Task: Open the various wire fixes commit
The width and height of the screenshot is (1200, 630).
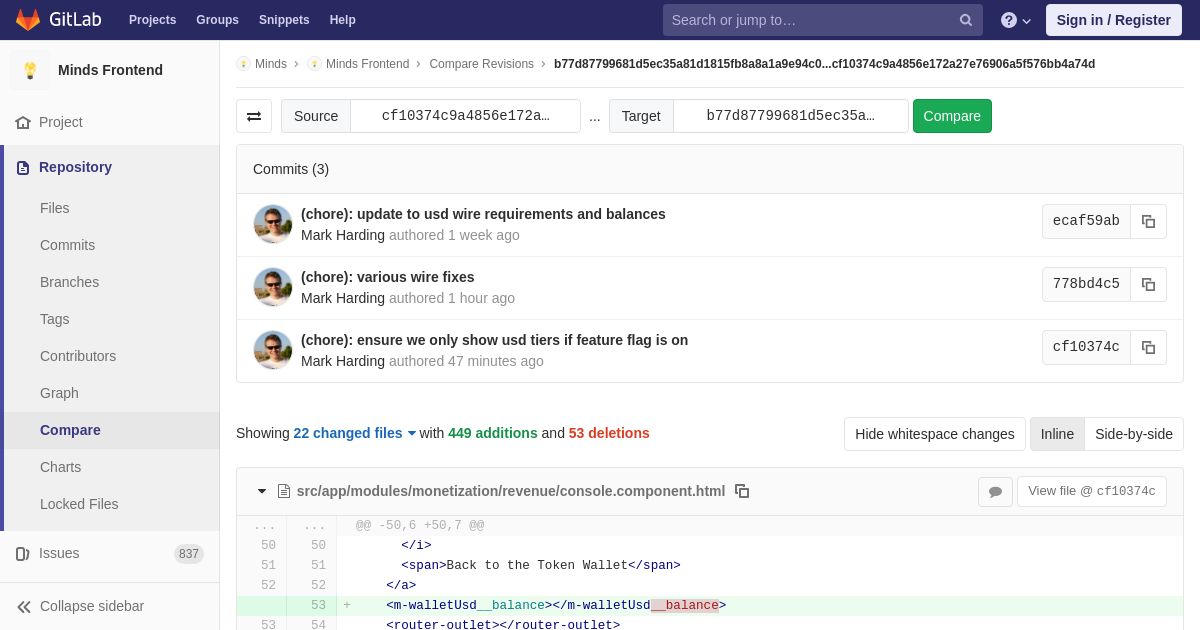Action: [x=388, y=277]
